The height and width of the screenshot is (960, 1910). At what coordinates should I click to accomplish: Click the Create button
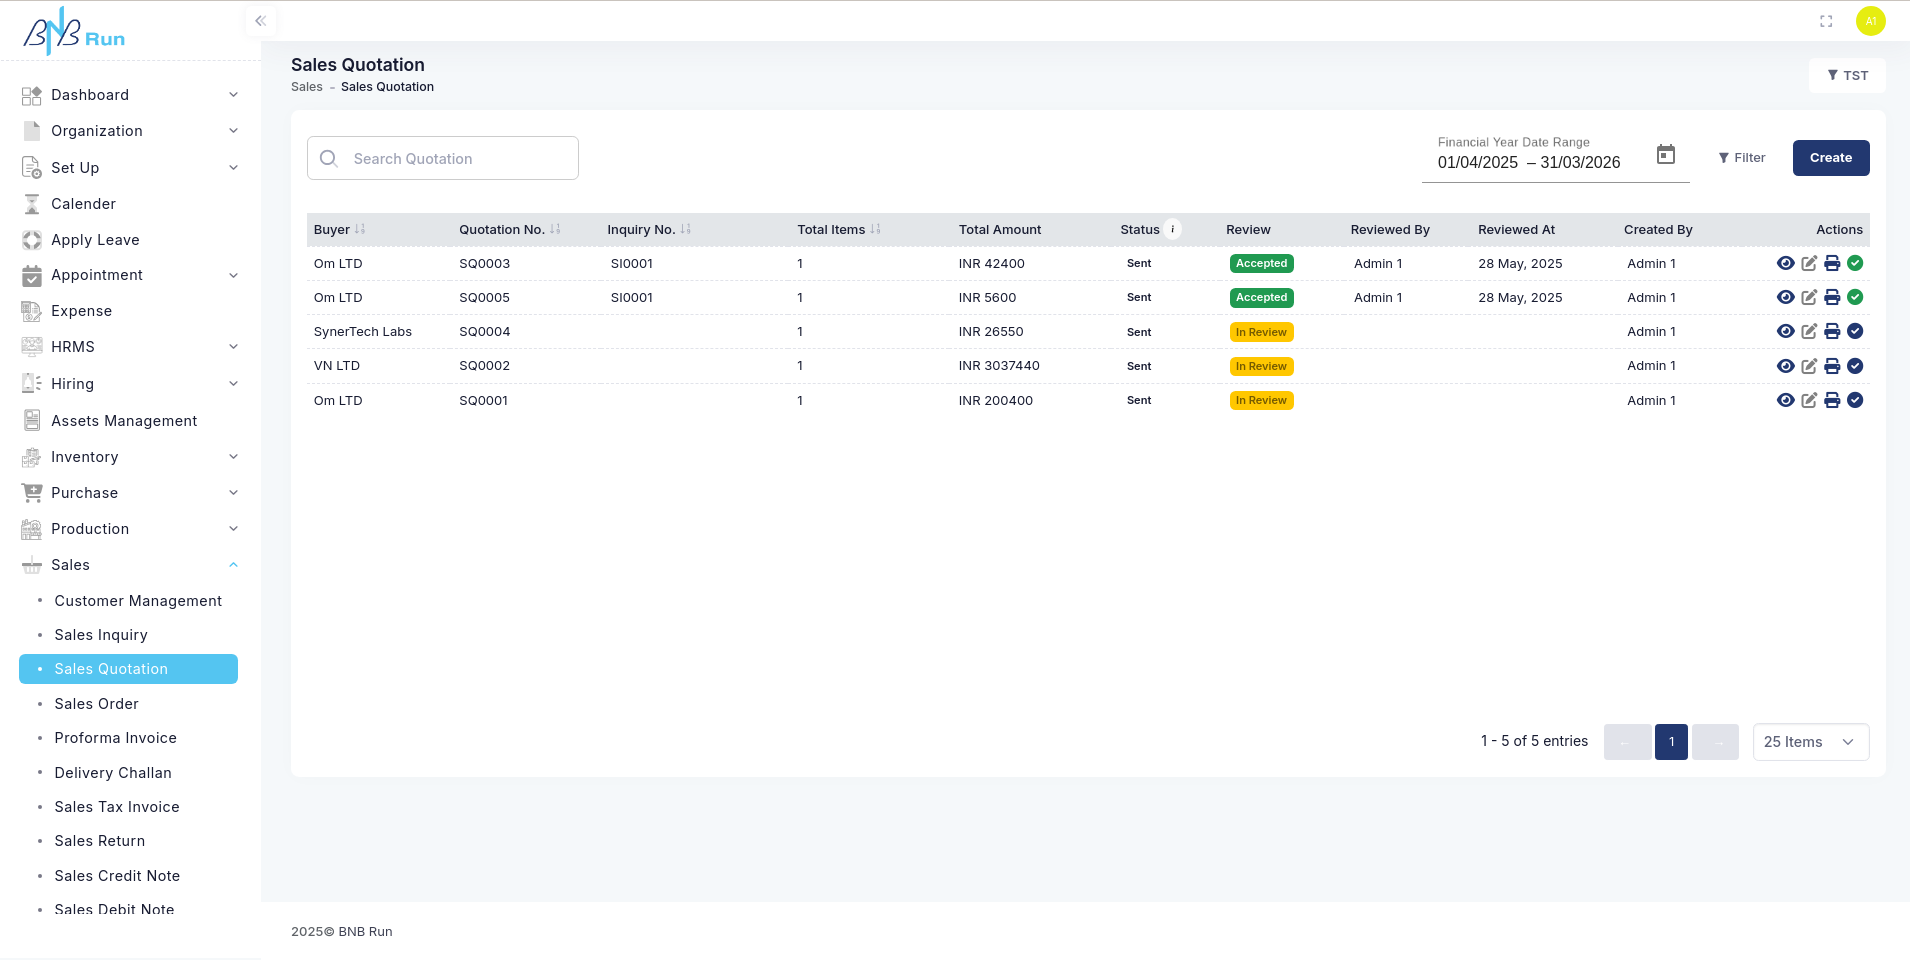tap(1830, 158)
